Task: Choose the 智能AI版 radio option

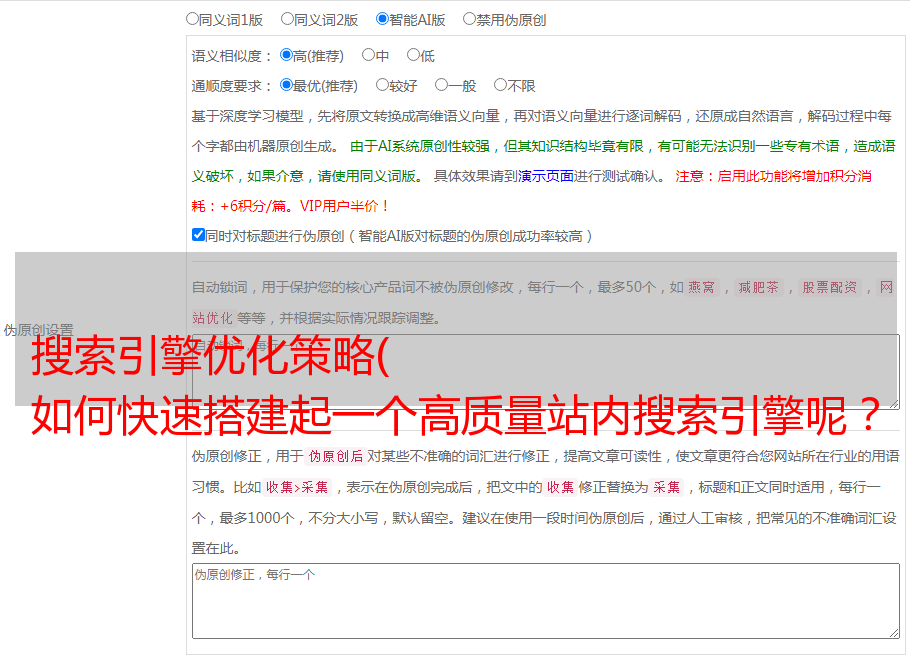Action: [x=382, y=19]
